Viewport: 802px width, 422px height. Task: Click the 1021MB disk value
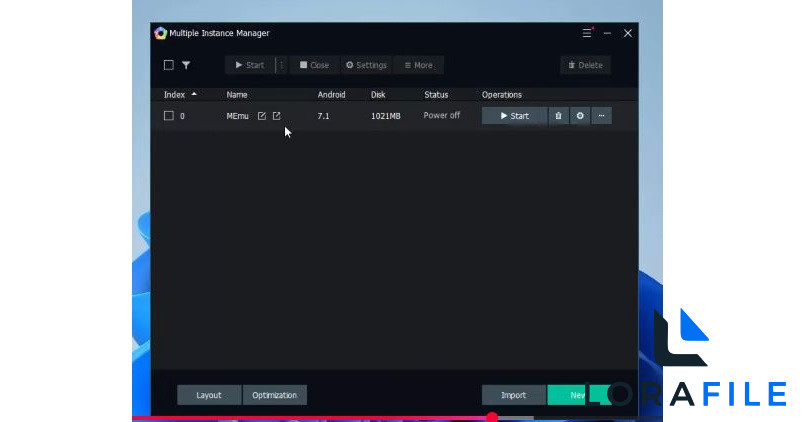click(x=386, y=116)
